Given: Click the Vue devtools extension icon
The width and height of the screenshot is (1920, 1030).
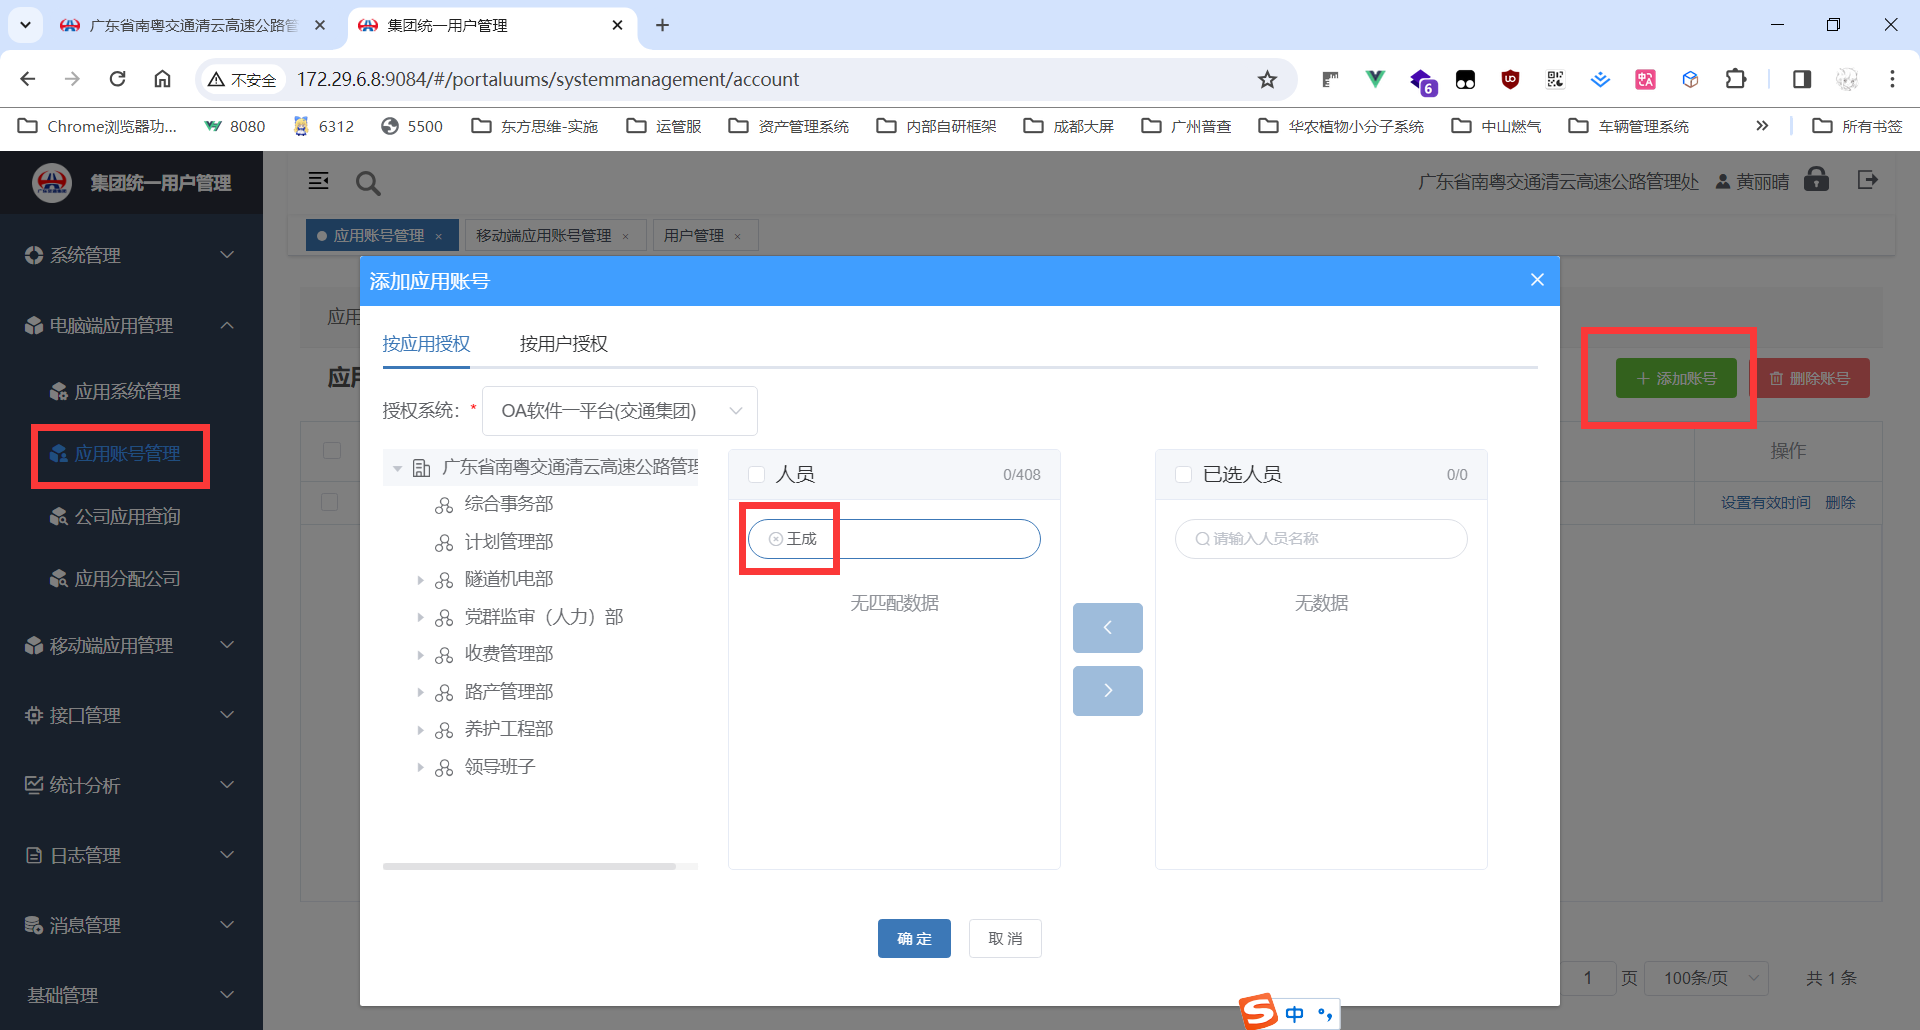Looking at the screenshot, I should pyautogui.click(x=1375, y=79).
